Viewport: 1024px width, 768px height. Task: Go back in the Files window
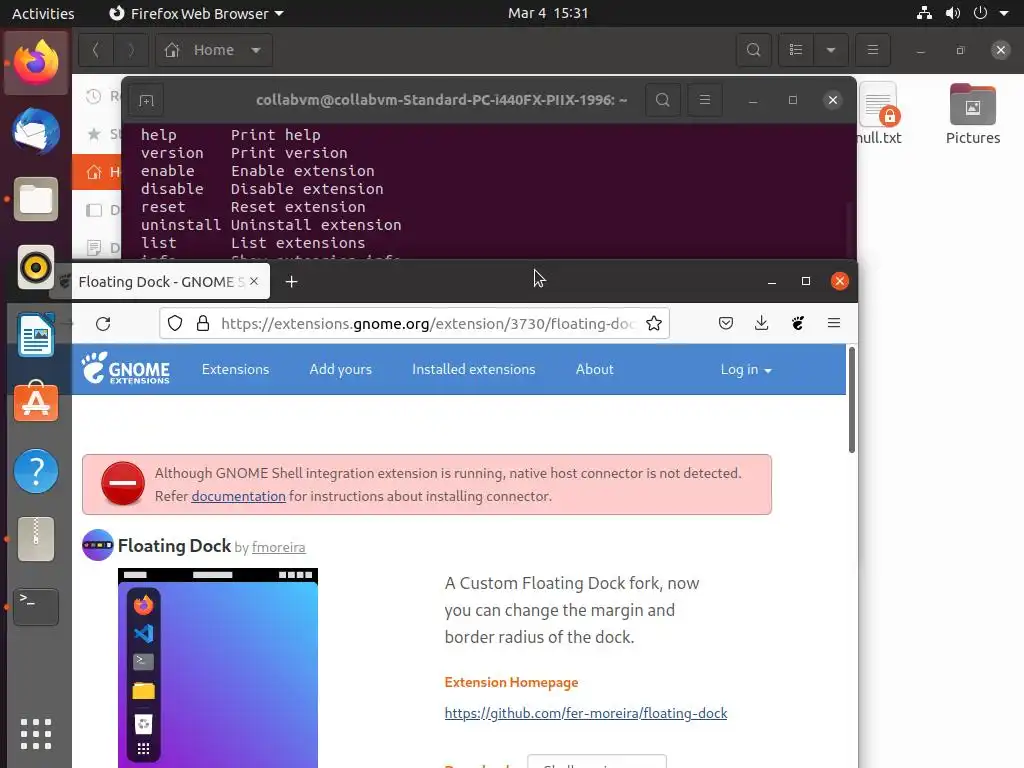96,50
